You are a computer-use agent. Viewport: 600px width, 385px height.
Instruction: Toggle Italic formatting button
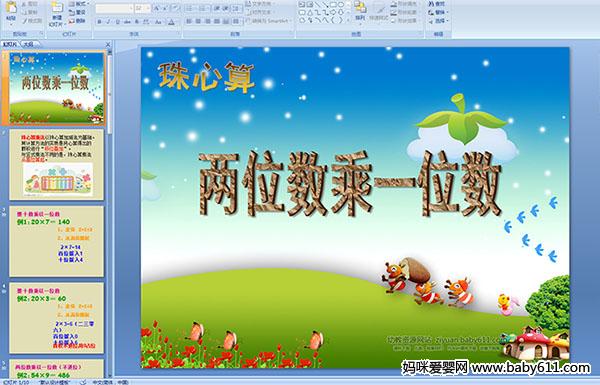108,22
